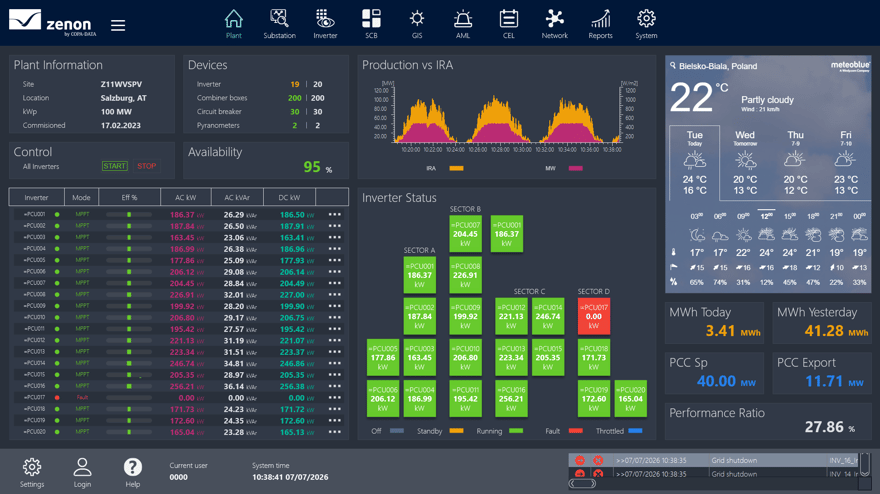Click the first alarm's red status icon
Screen dimensions: 880x494
coord(580,460)
